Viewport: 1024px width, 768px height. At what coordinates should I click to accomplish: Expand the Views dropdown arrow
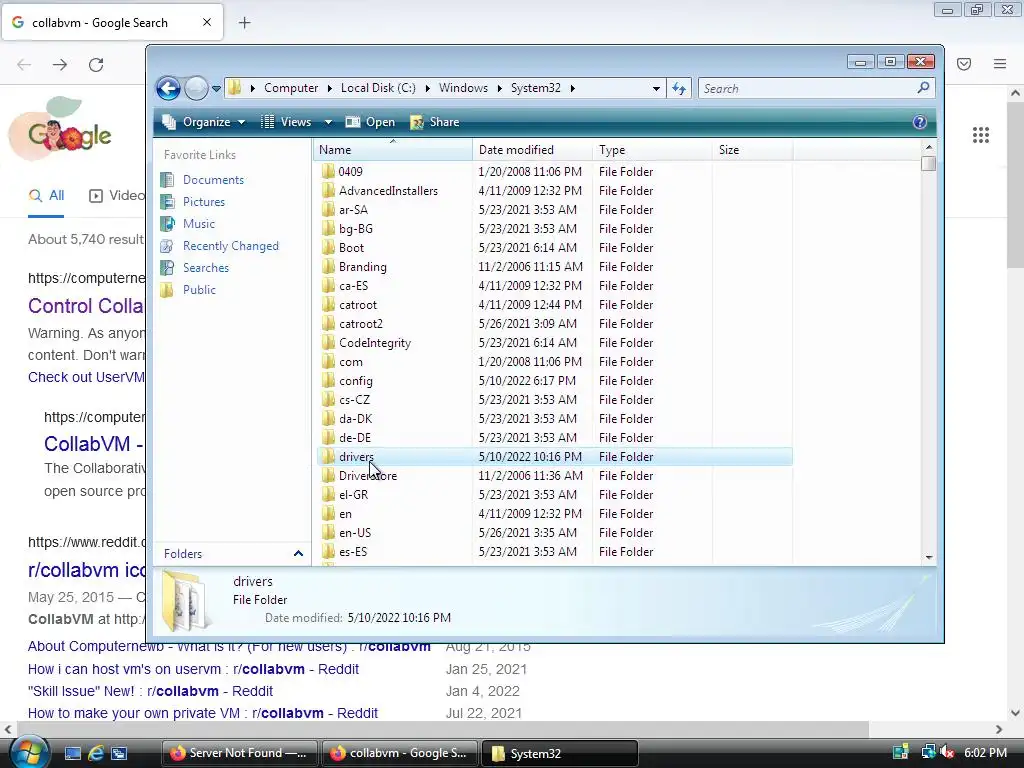point(328,123)
